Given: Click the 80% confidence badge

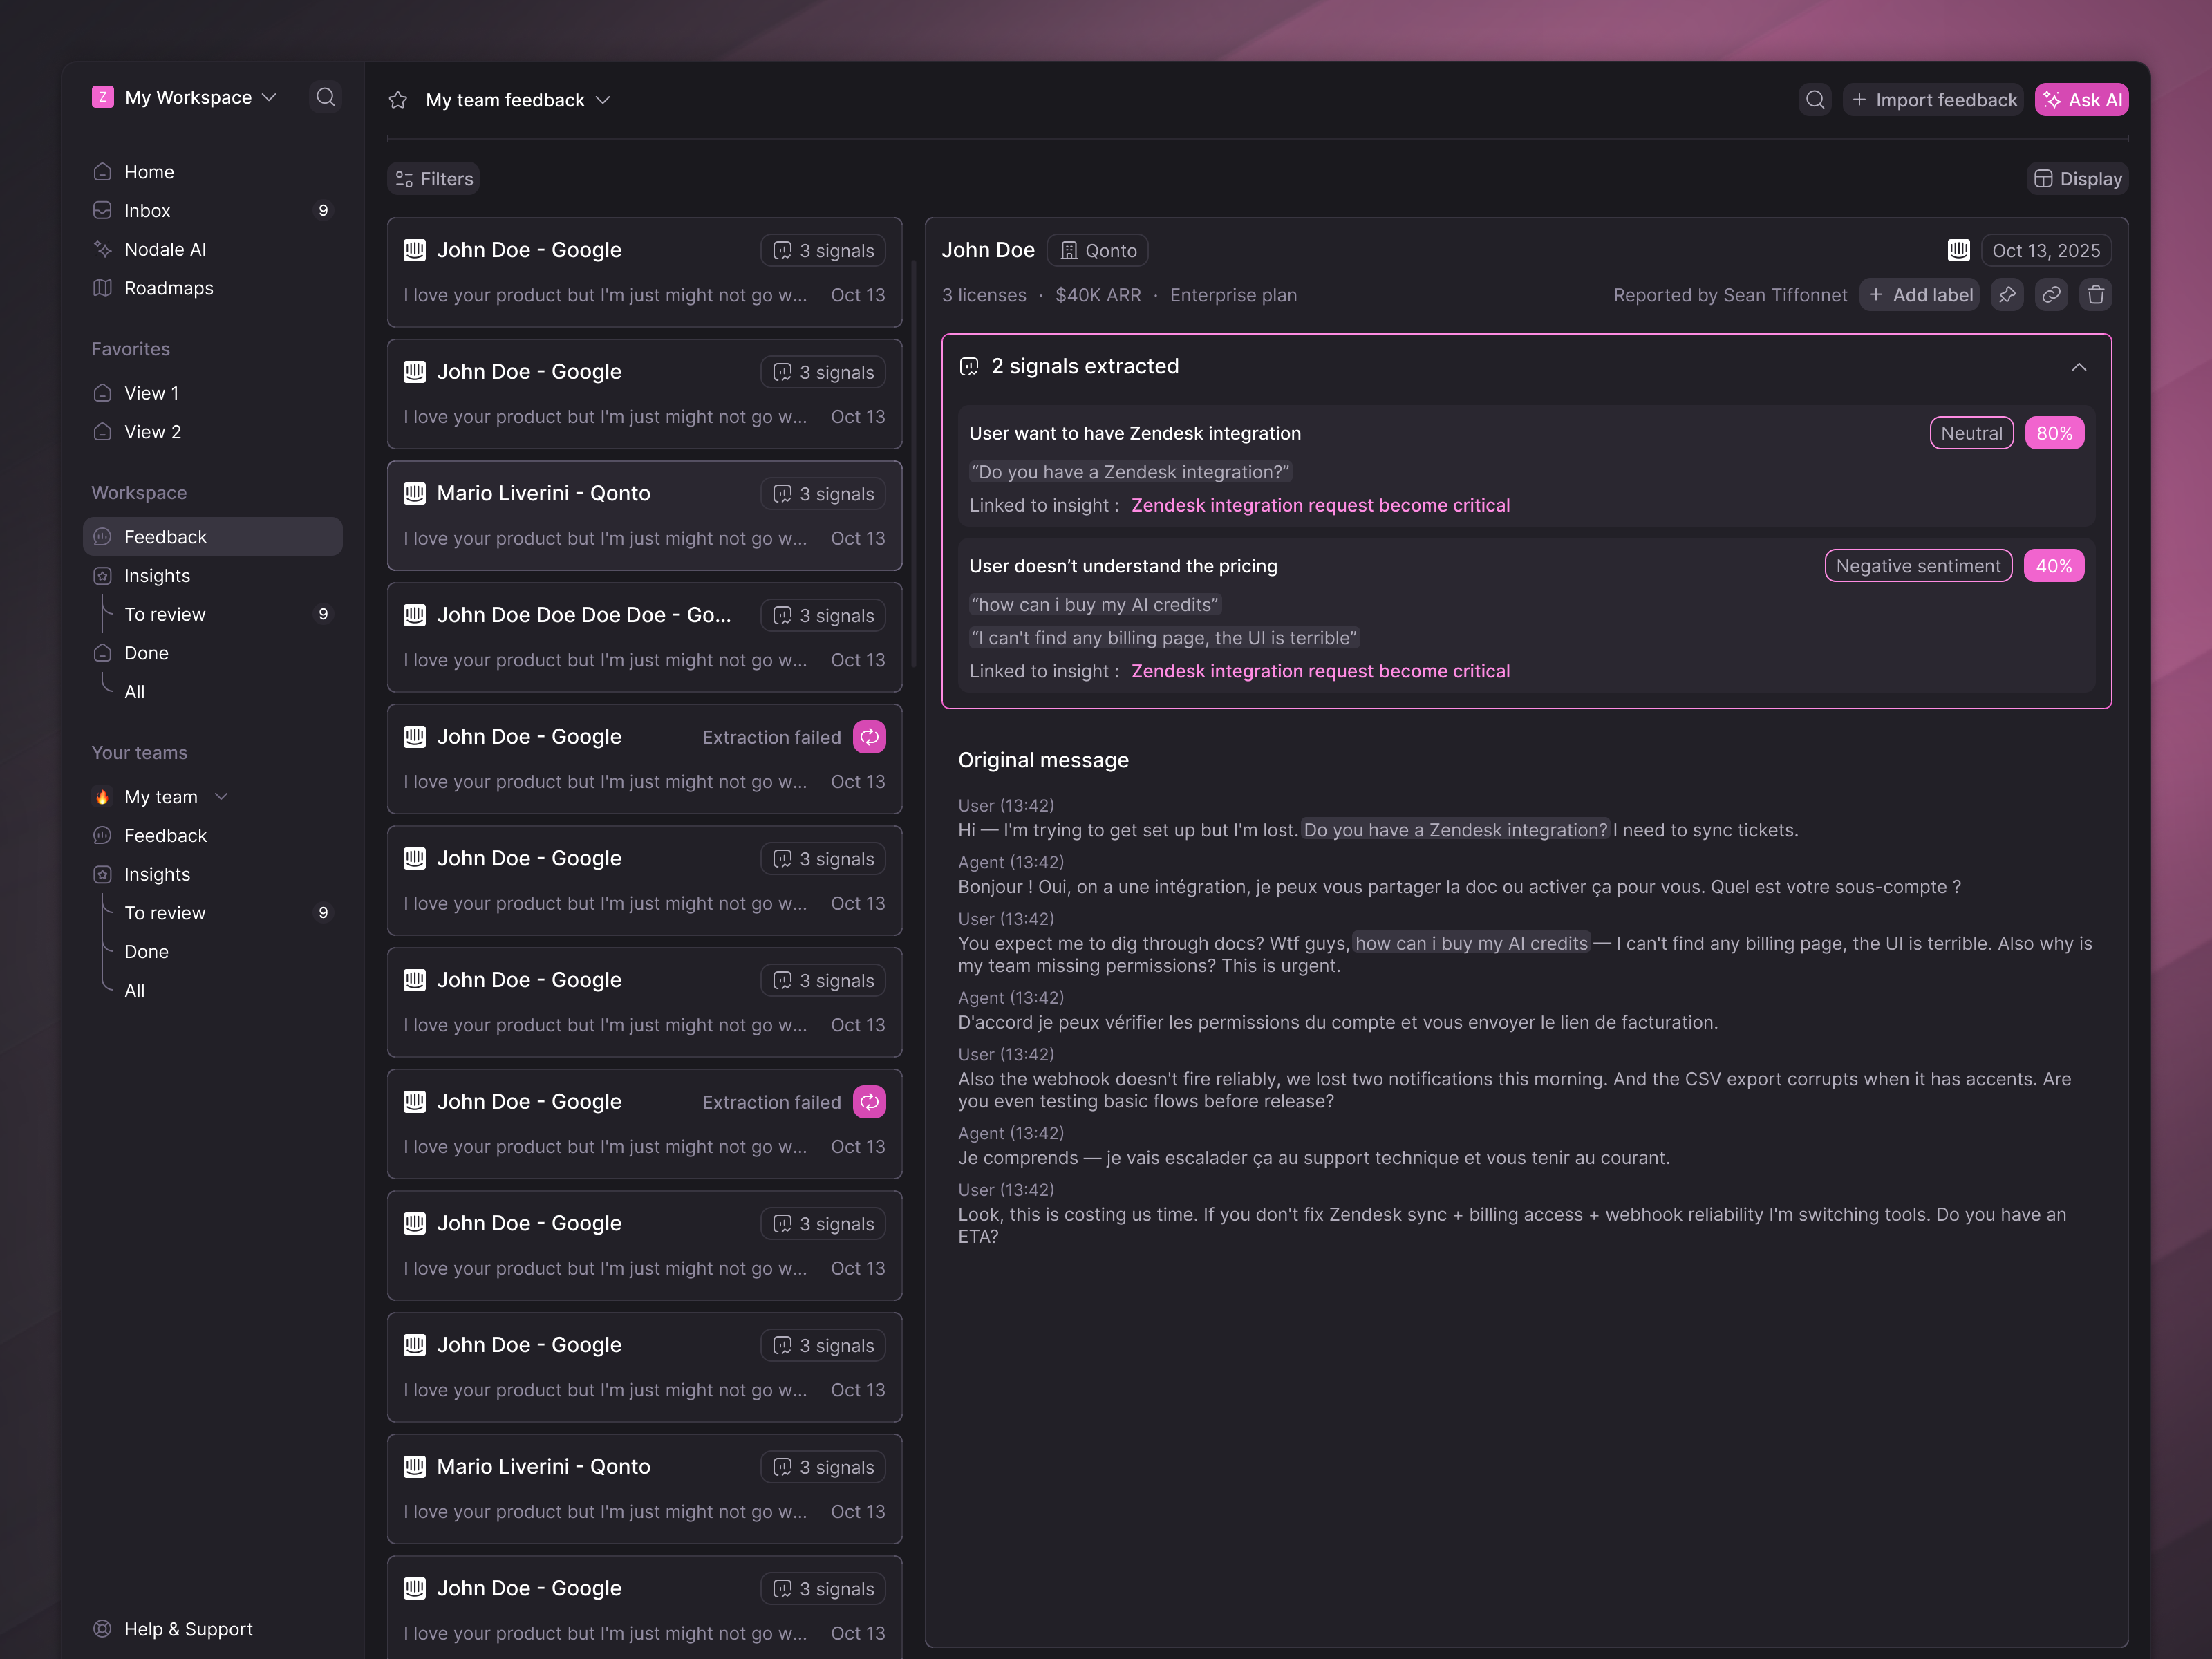Looking at the screenshot, I should [2053, 433].
